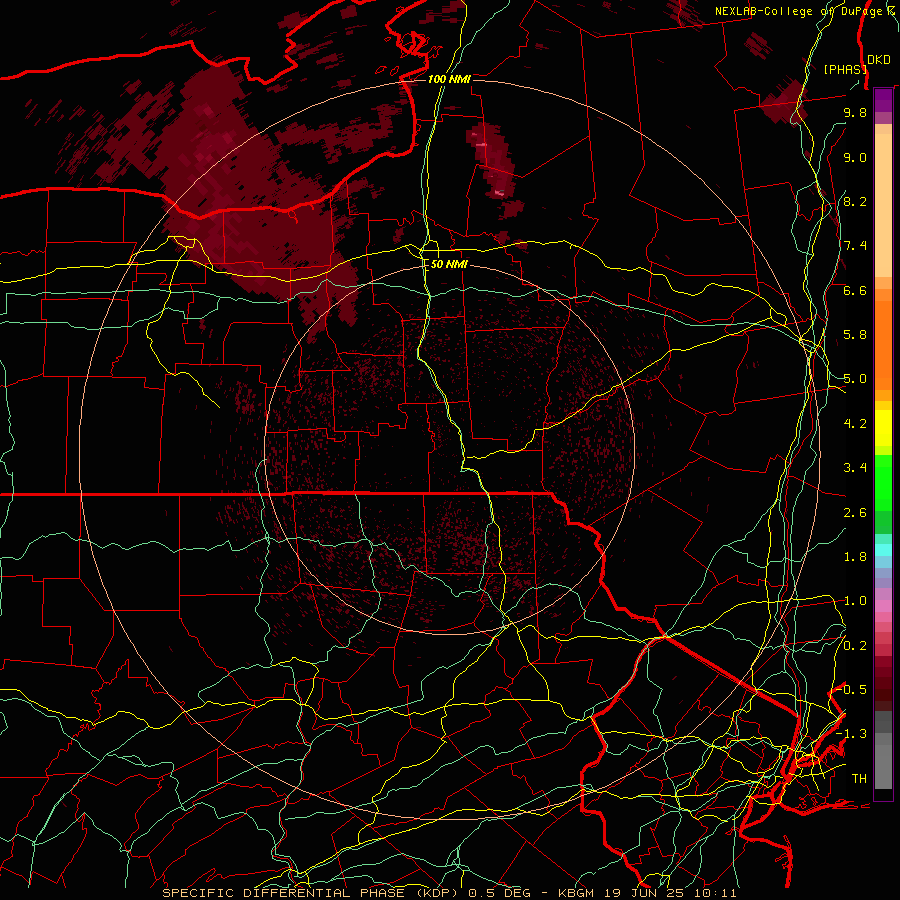This screenshot has height=900, width=900.
Task: Click the 0.2 scale value
Action: (855, 646)
